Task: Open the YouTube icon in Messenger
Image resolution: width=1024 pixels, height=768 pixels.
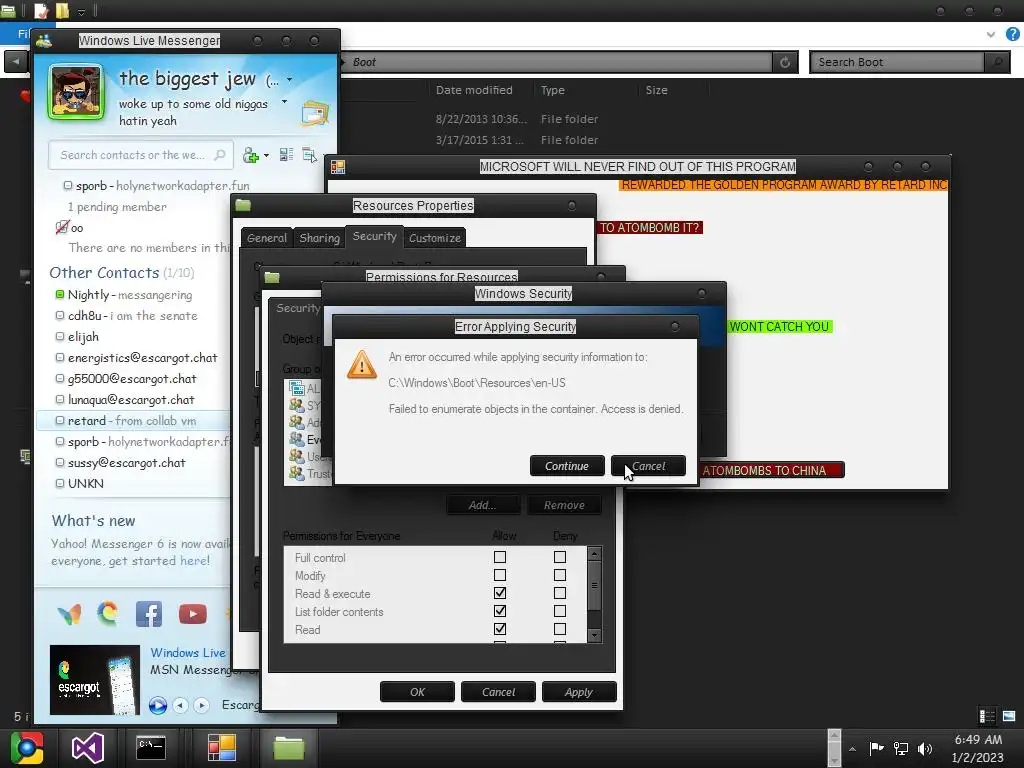Action: point(193,614)
